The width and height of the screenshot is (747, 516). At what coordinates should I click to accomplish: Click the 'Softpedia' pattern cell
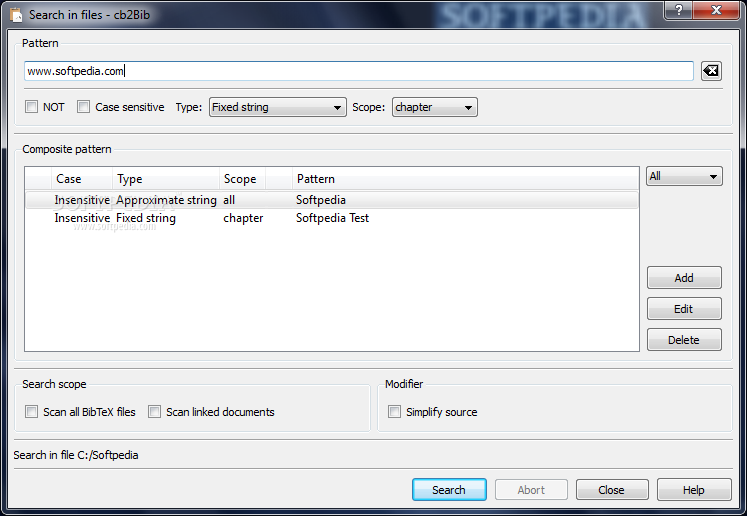click(321, 200)
